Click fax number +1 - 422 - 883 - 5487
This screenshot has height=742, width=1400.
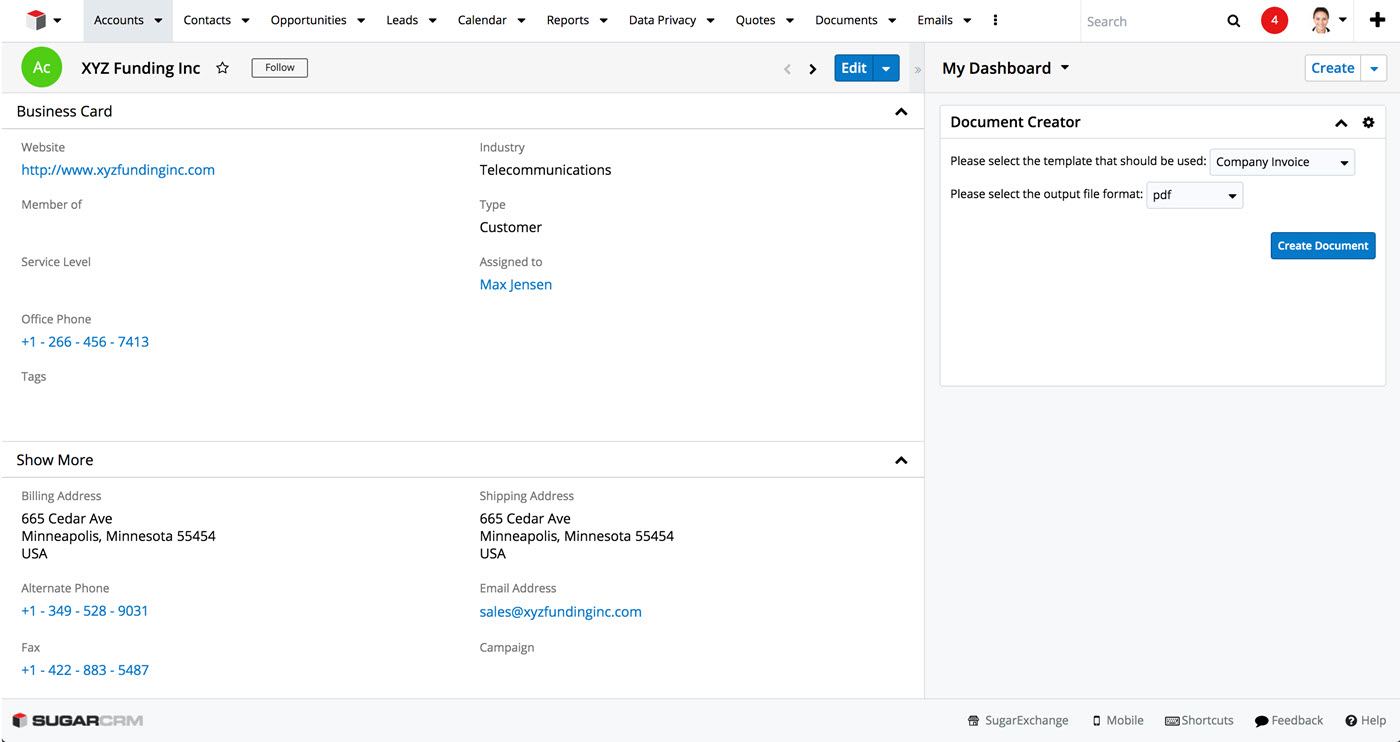[85, 670]
